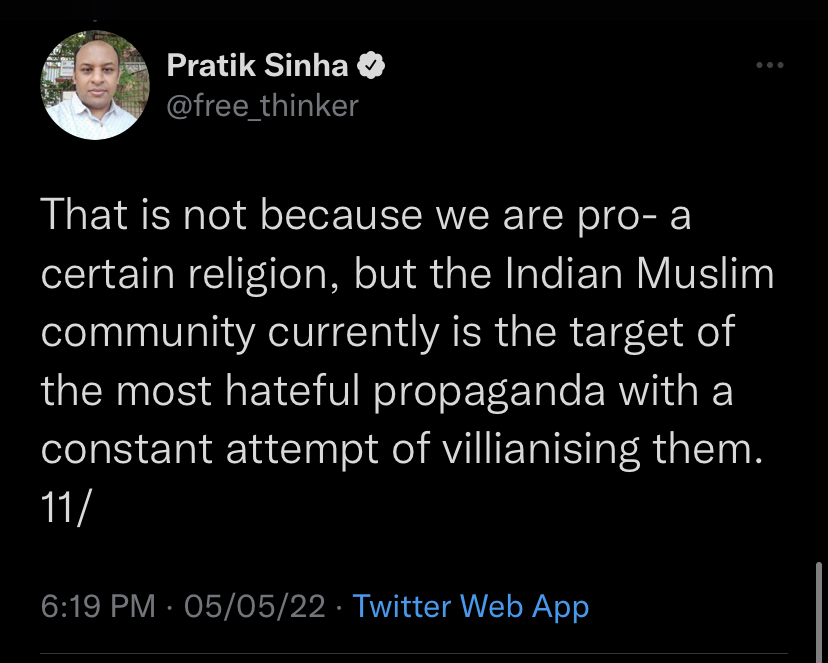This screenshot has width=828, height=663.
Task: Click the word "community" in the tweet
Action: click(x=148, y=333)
